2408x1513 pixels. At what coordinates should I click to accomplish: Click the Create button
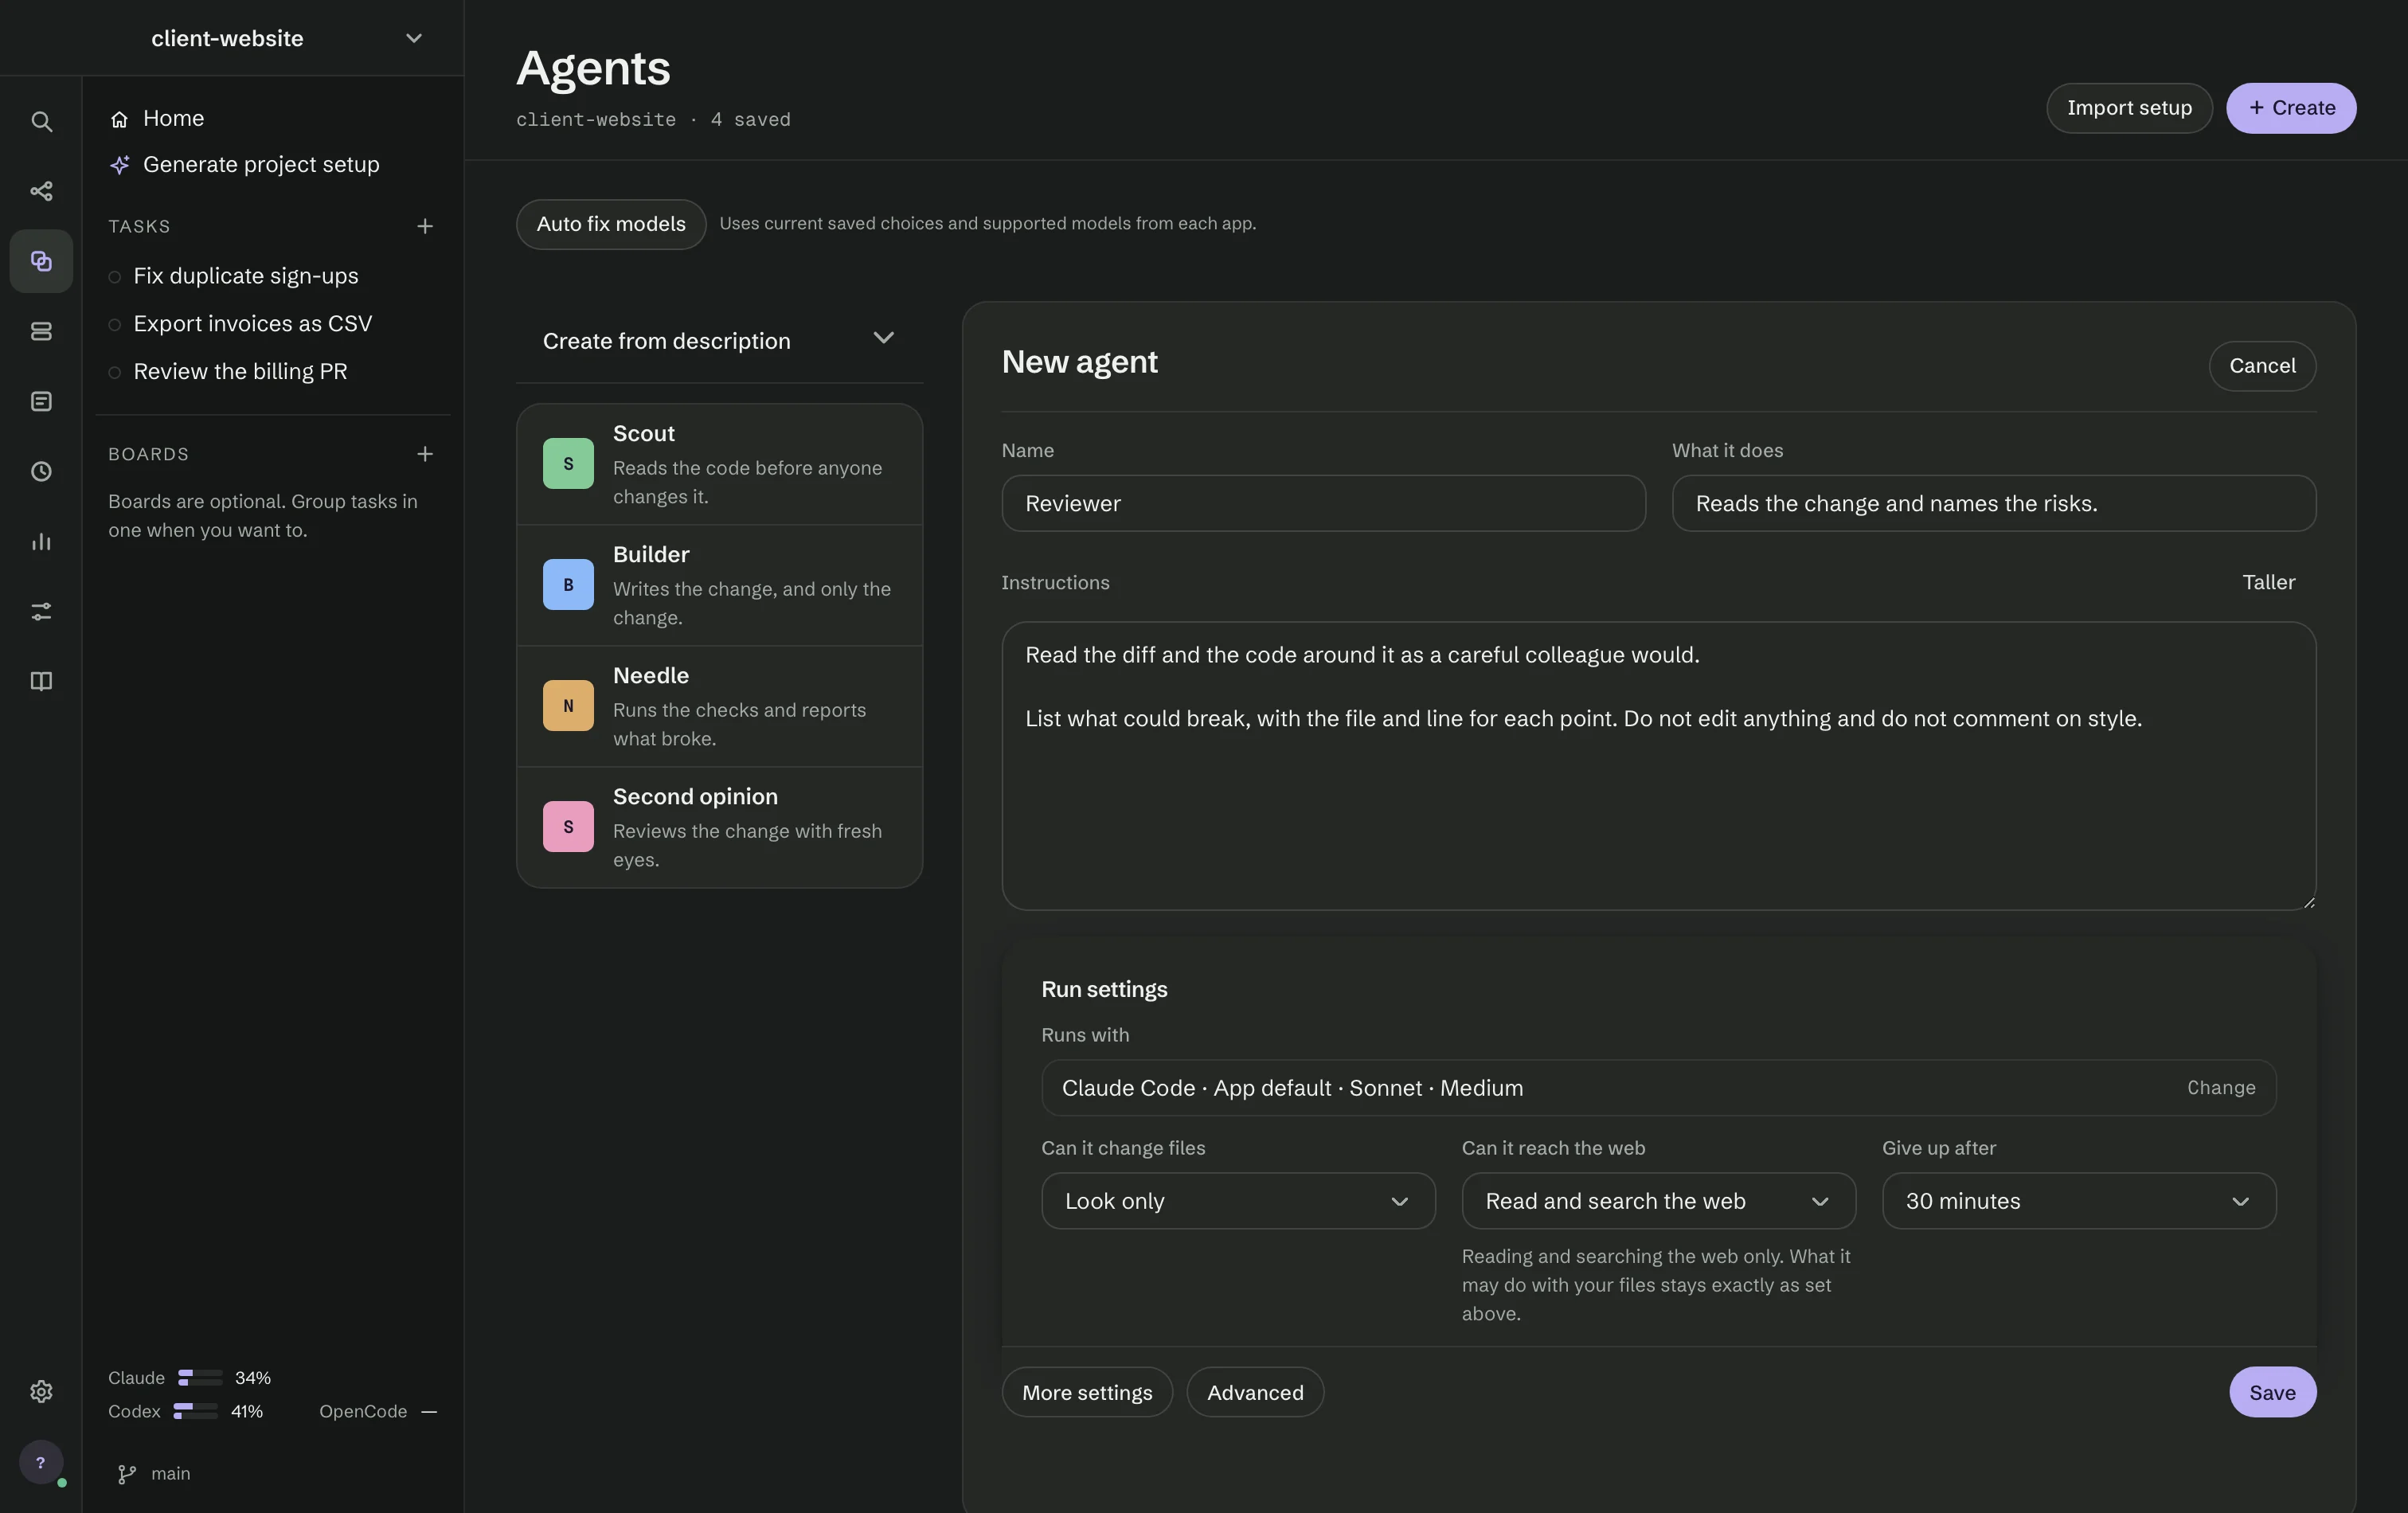coord(2291,108)
